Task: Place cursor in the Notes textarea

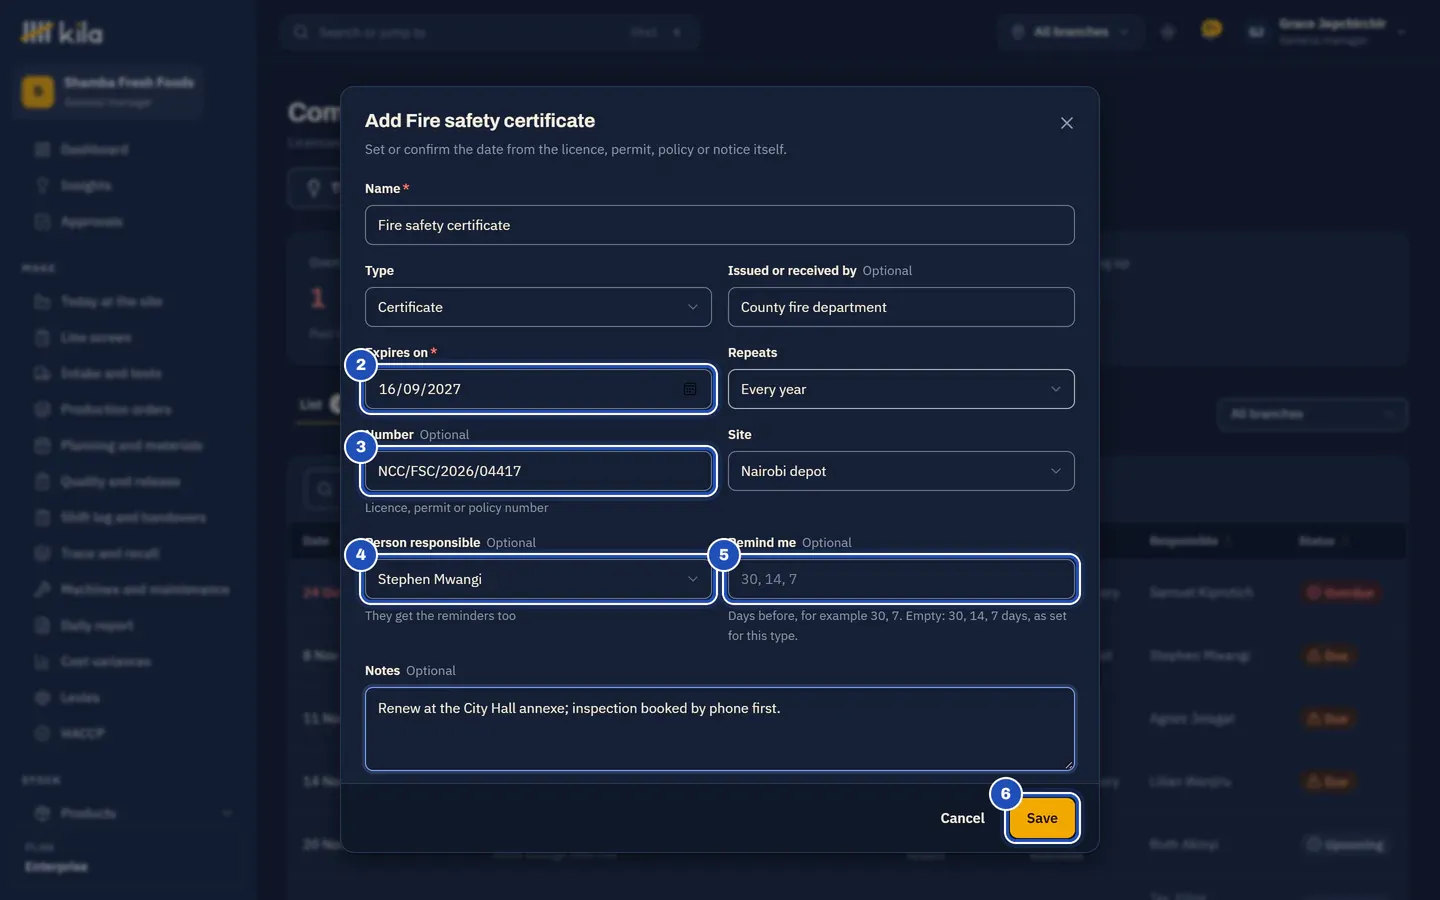Action: coord(720,729)
